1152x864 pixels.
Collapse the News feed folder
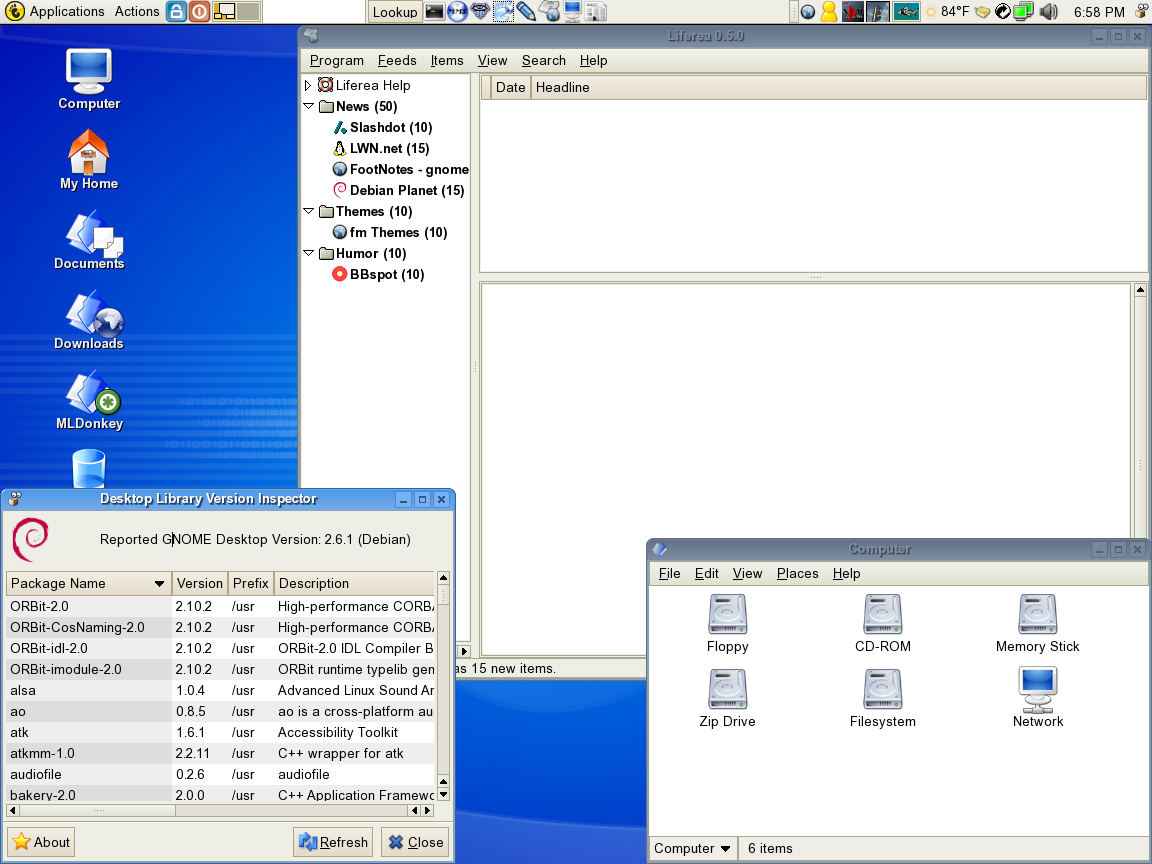309,107
